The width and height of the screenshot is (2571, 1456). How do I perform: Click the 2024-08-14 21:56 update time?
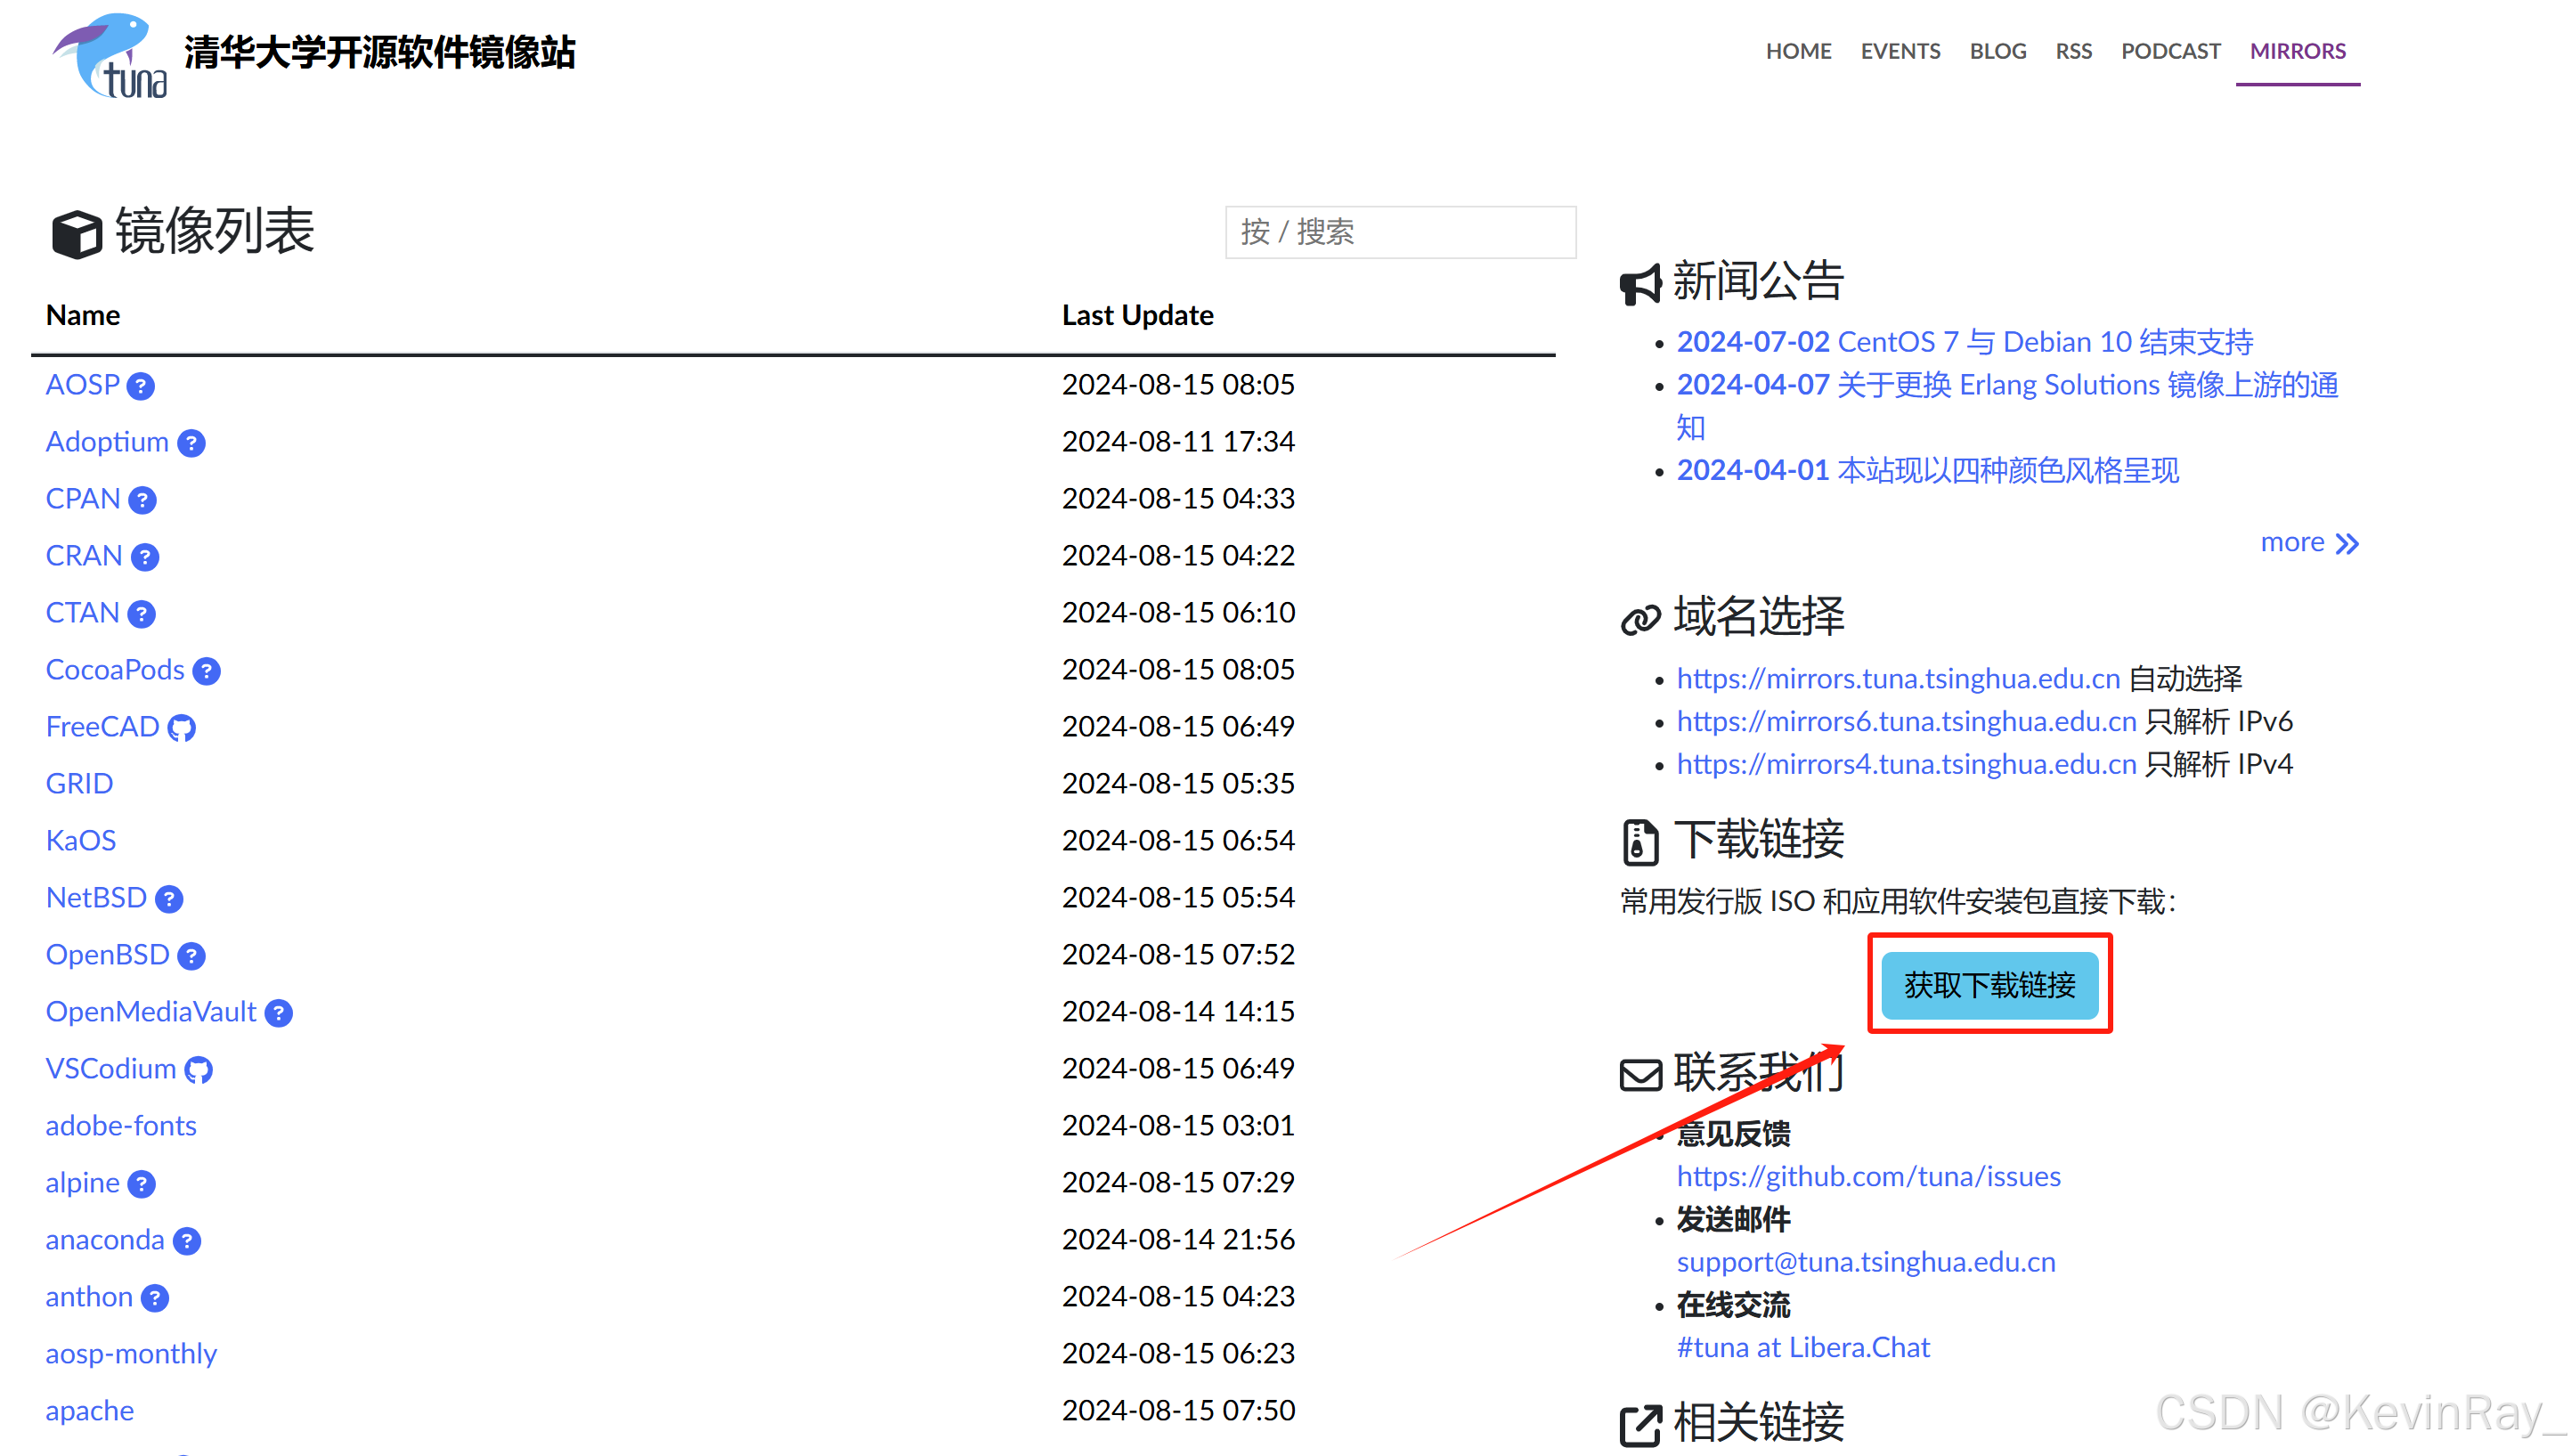coord(1178,1239)
